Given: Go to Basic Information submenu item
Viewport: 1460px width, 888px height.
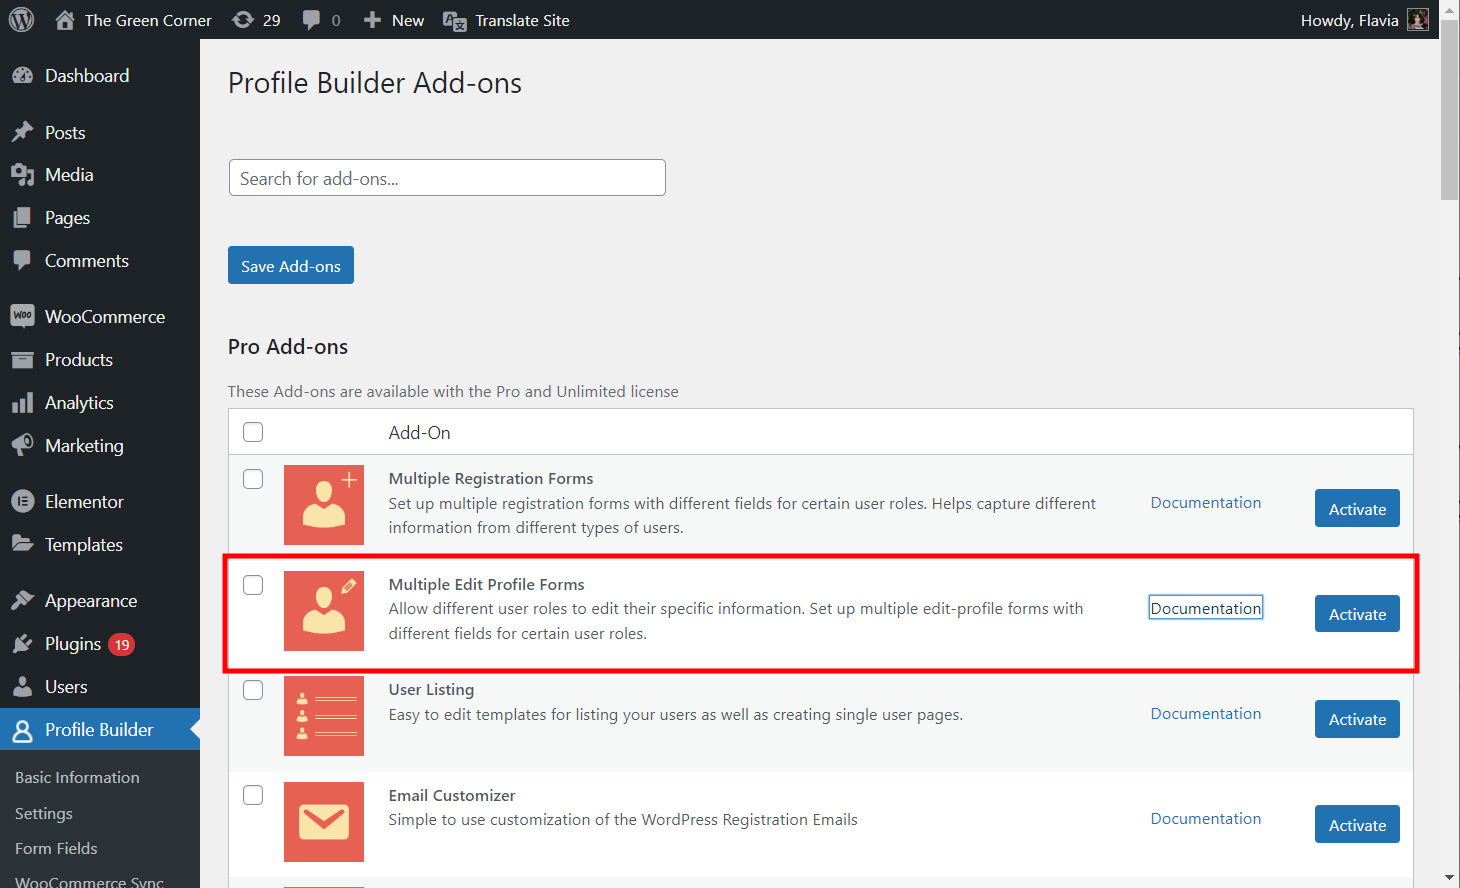Looking at the screenshot, I should pyautogui.click(x=77, y=777).
